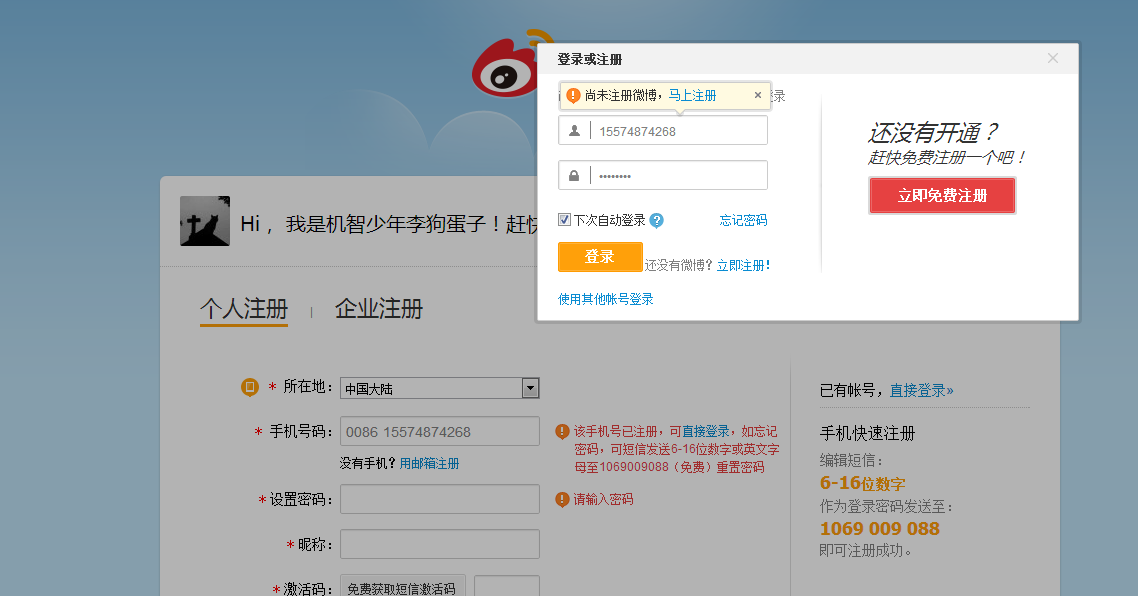The image size is (1138, 596).
Task: Close the 登录或注册 dialog
Action: coord(1052,58)
